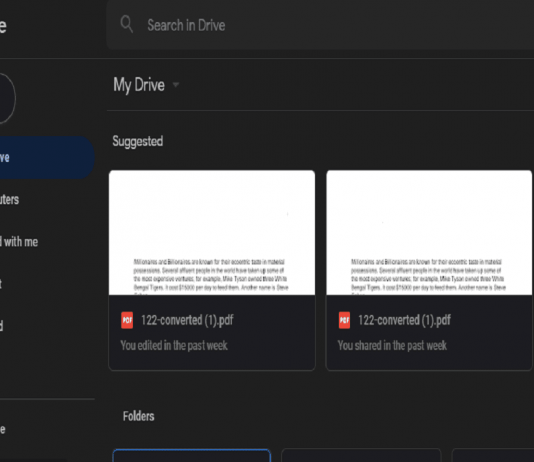
Task: Click the Suggested section label
Action: pos(138,141)
